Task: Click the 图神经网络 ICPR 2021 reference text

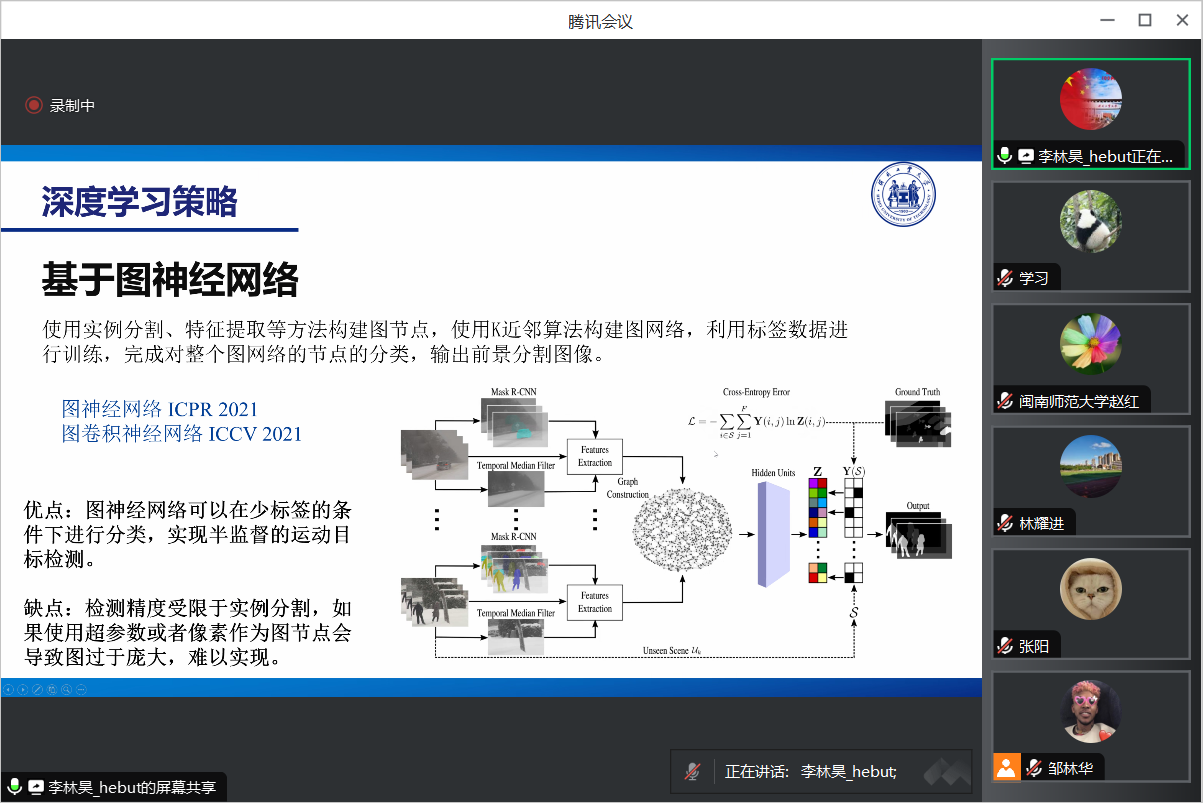Action: 160,409
